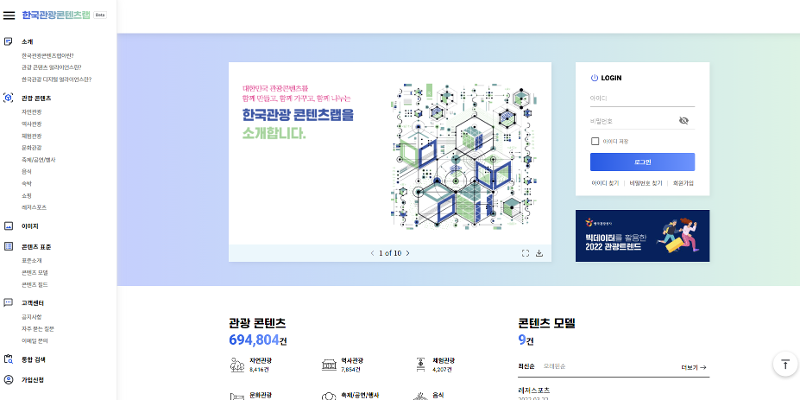Click the blue 로그인 button
The height and width of the screenshot is (400, 800).
click(642, 162)
